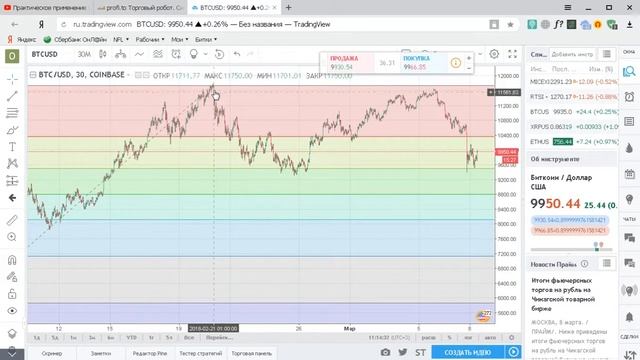
Task: Open the Скринер tab
Action: 52,353
